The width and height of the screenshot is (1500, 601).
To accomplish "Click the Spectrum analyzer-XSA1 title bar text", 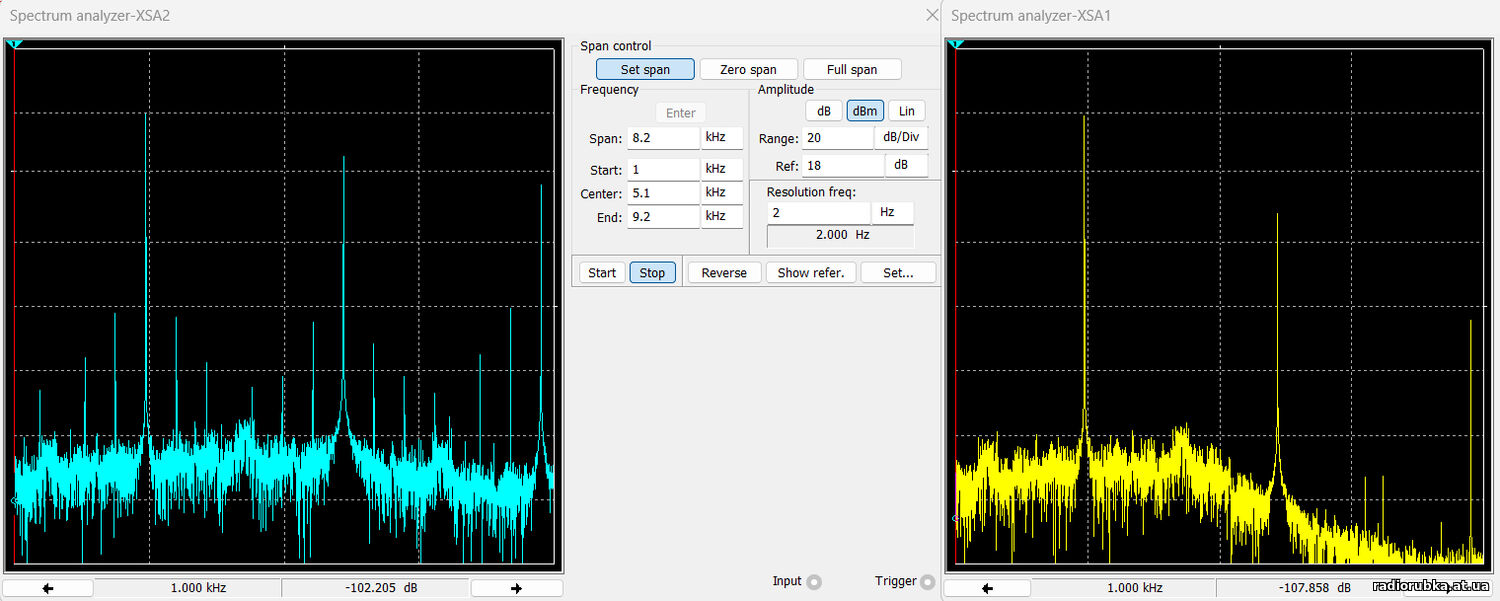I will (x=1031, y=15).
